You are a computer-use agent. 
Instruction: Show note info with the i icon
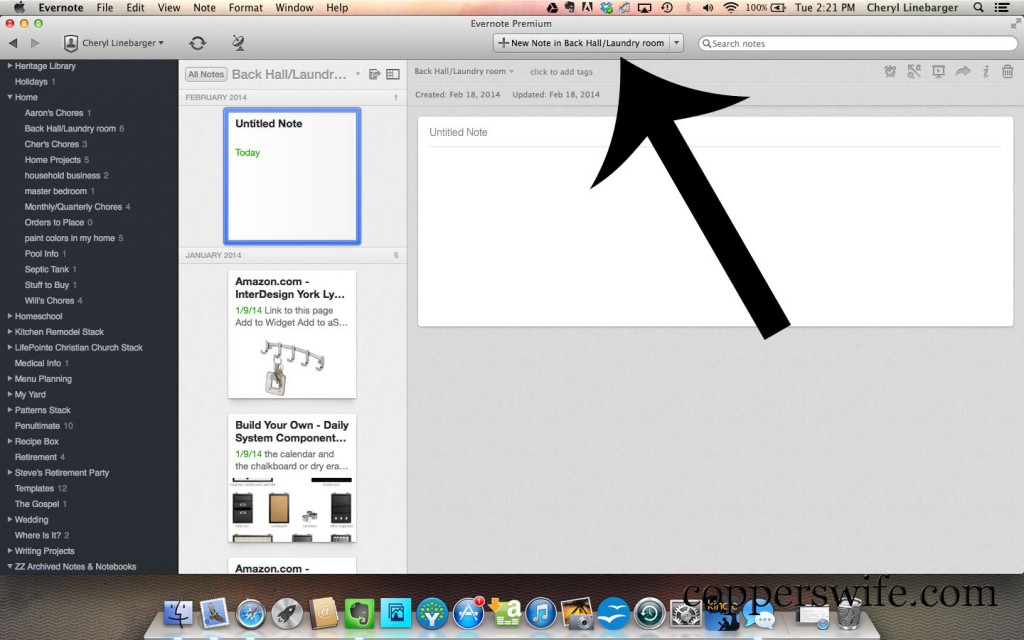985,72
